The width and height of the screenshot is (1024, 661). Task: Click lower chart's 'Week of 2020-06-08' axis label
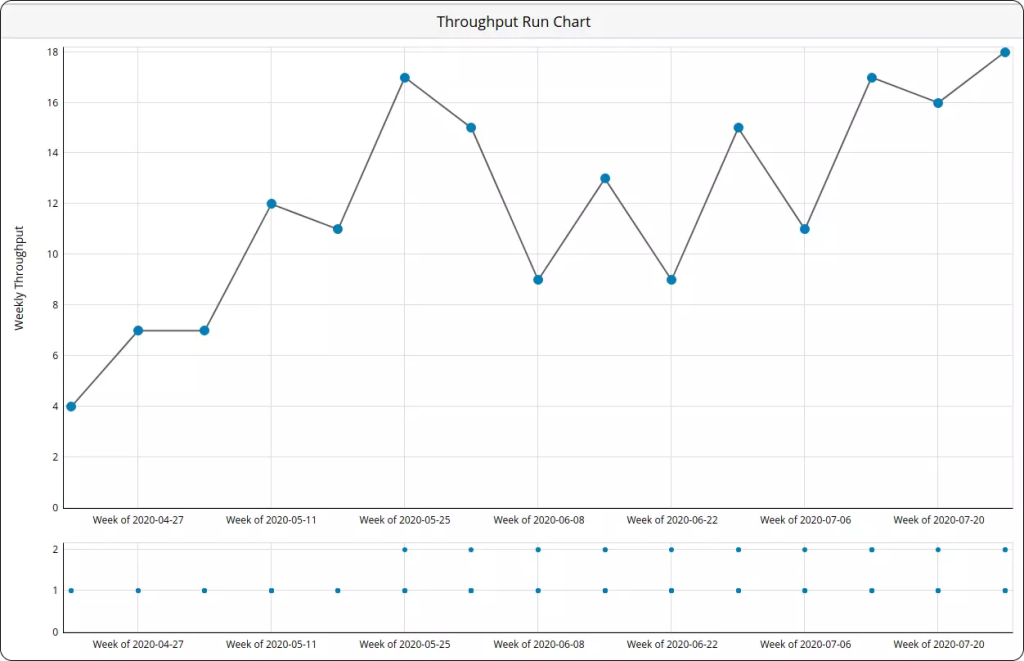(x=538, y=645)
